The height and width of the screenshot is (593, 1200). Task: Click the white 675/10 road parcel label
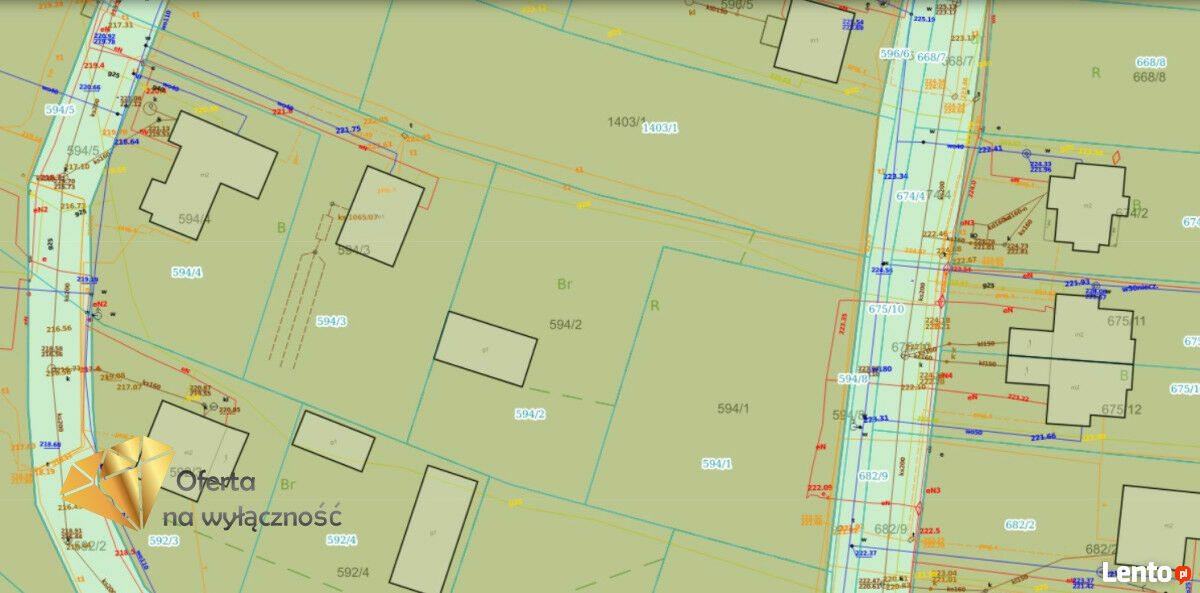[886, 309]
